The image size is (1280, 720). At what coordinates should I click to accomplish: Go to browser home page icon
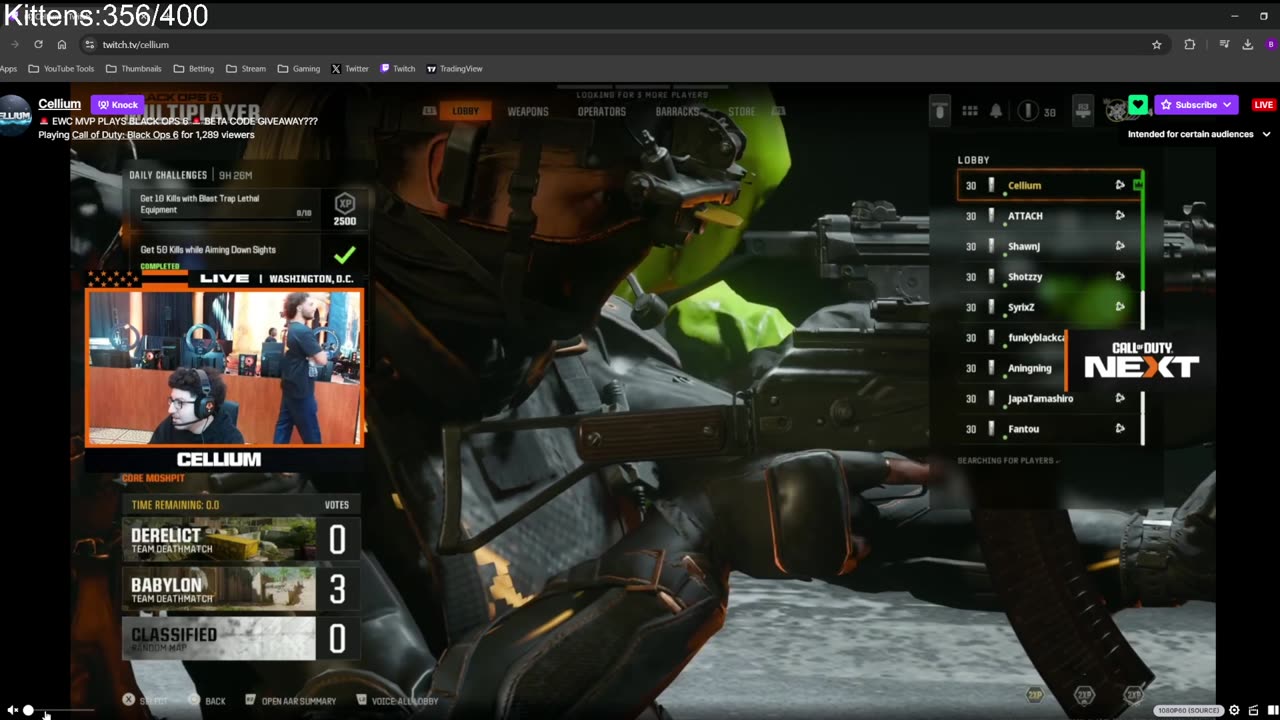click(62, 44)
